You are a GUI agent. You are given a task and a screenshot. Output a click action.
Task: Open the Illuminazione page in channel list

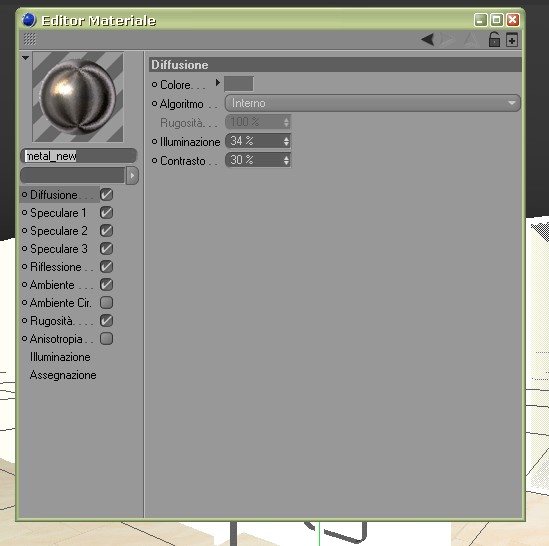[x=60, y=357]
